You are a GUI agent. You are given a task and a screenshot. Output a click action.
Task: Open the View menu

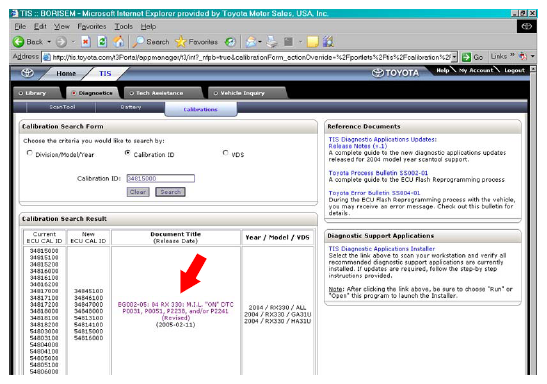[x=62, y=27]
